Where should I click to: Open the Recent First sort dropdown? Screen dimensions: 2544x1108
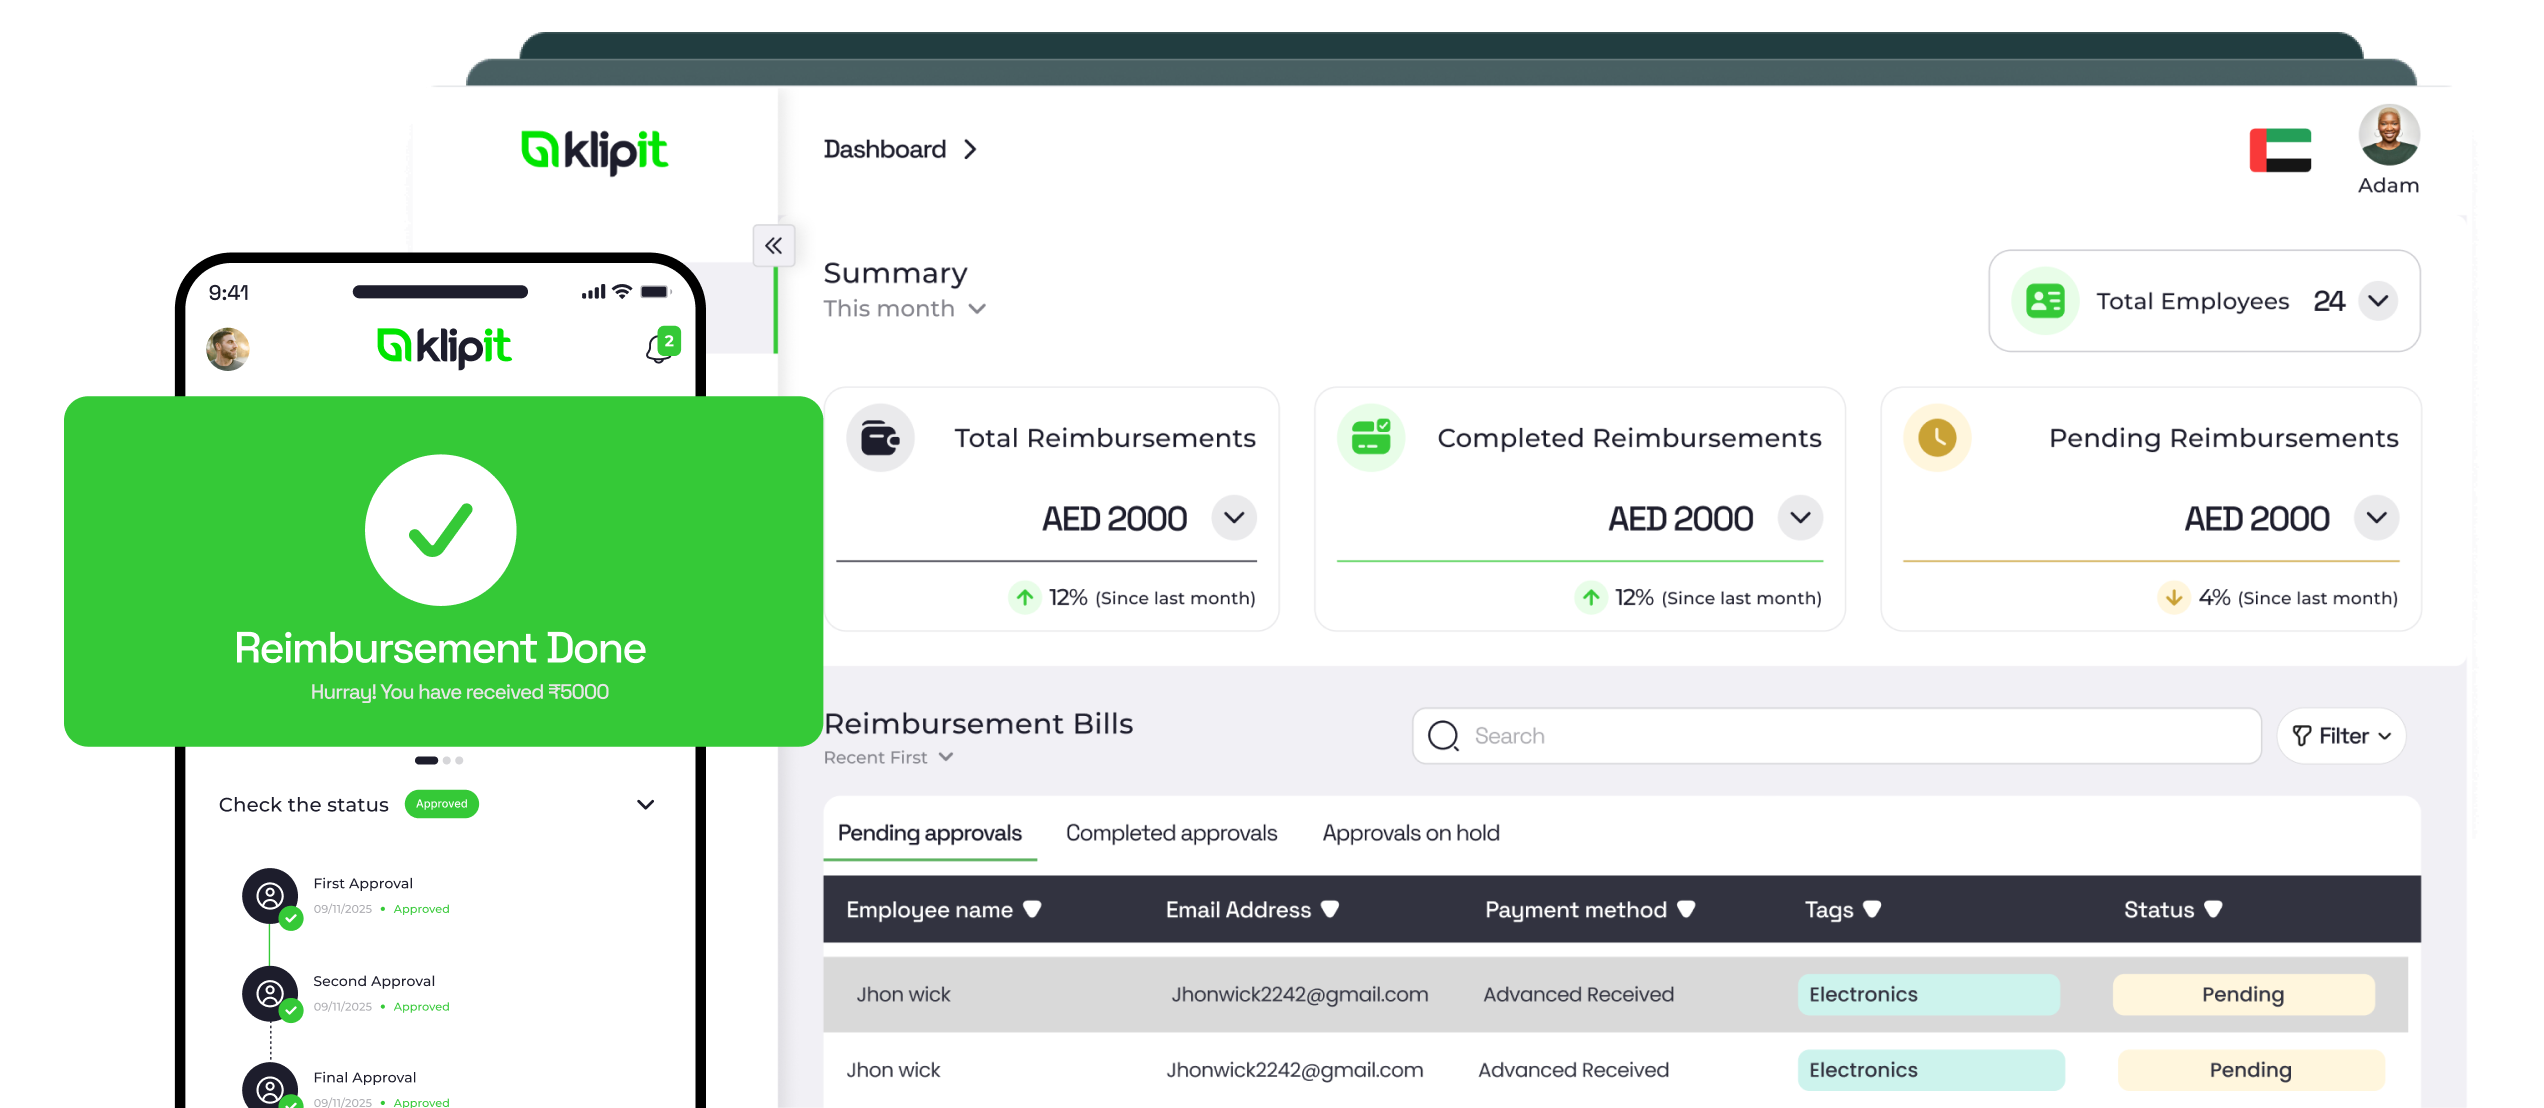(888, 758)
